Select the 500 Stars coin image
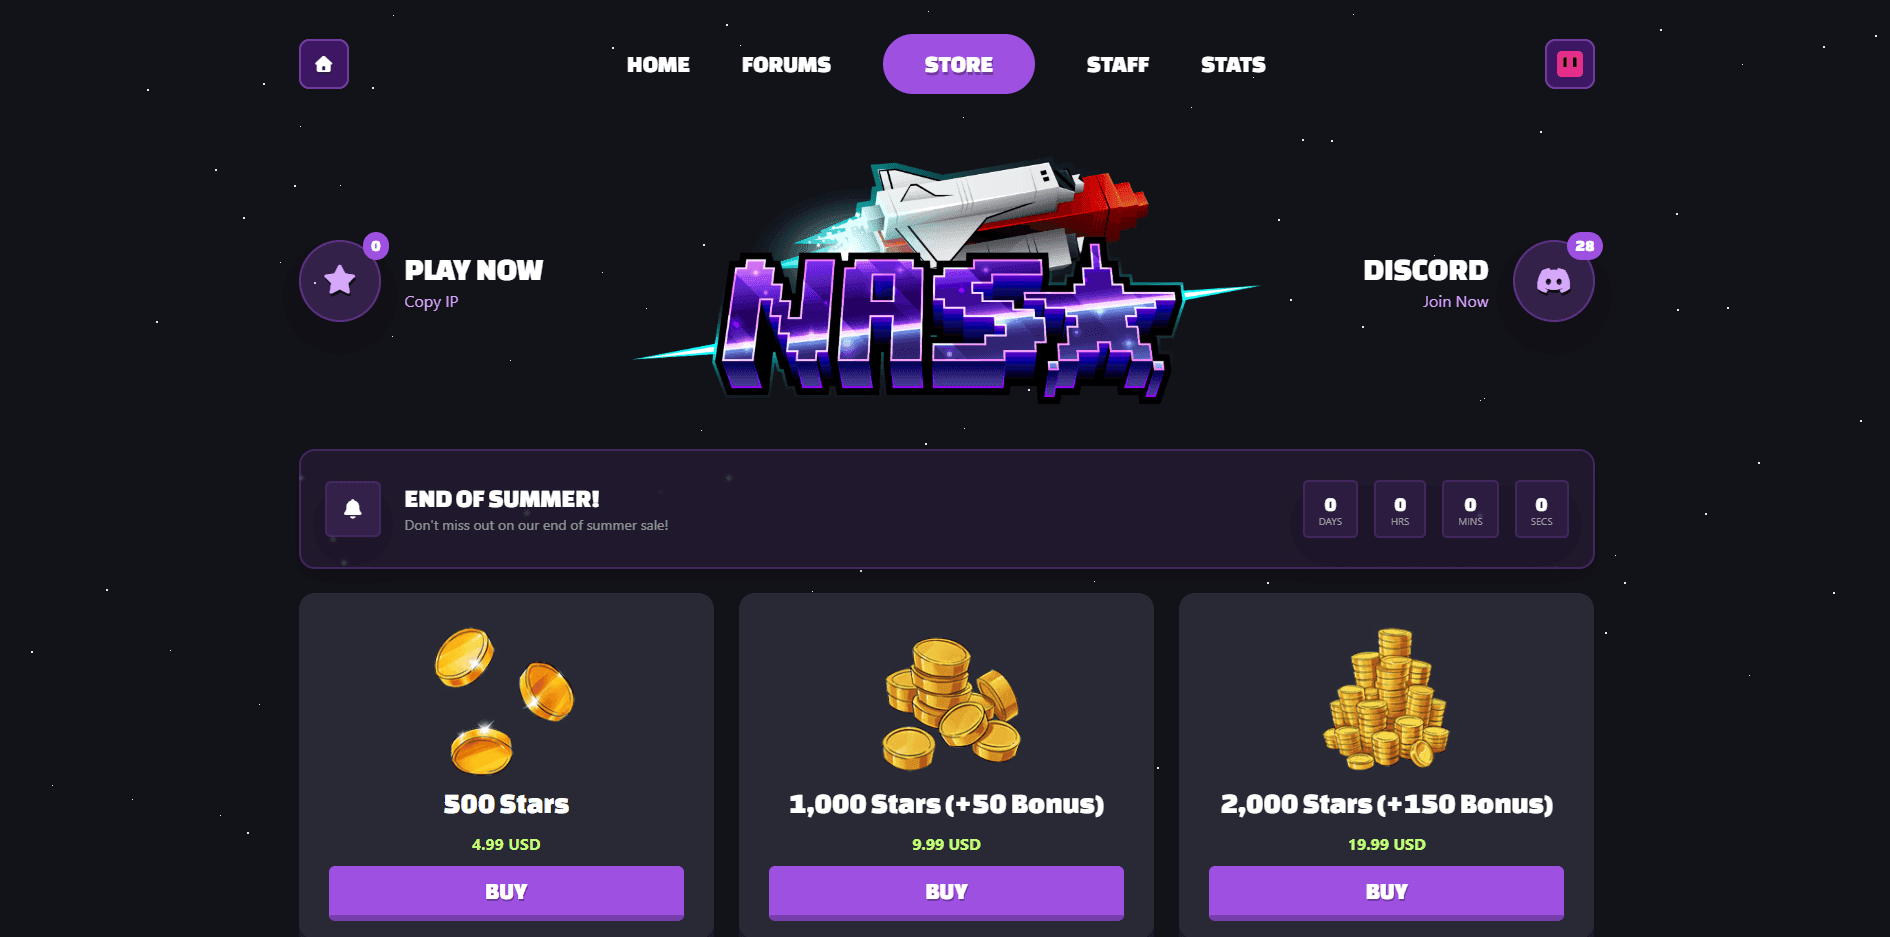Viewport: 1890px width, 937px height. click(505, 701)
